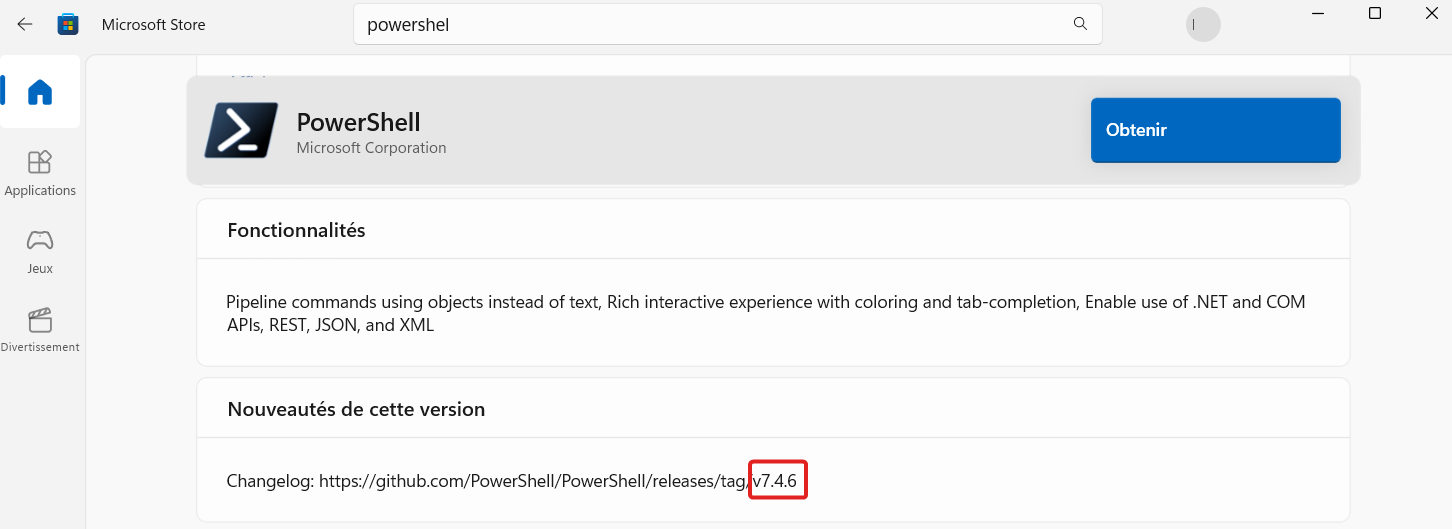
Task: Open the user profile avatar
Action: pos(1203,24)
